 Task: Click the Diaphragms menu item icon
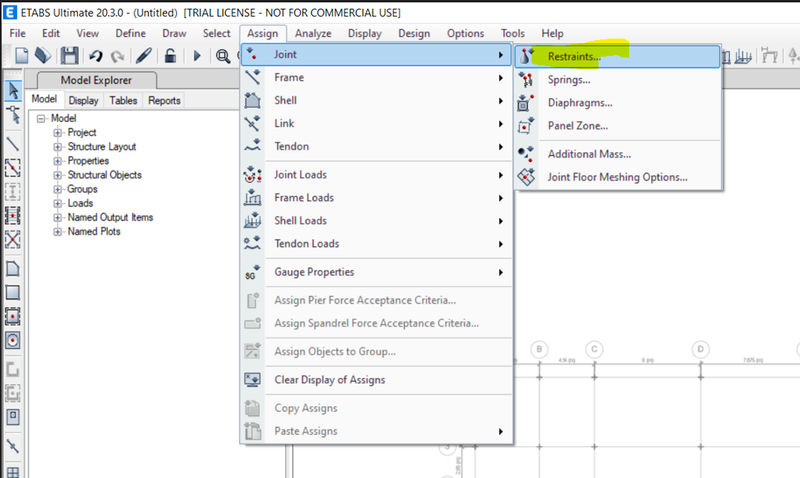tap(526, 103)
